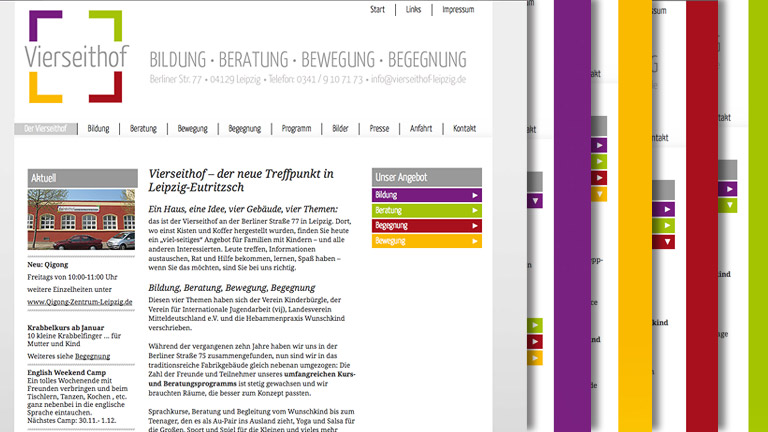Click the subheading 'Ein Haus, eine Idee'
Image resolution: width=768 pixels, height=432 pixels.
click(x=243, y=209)
